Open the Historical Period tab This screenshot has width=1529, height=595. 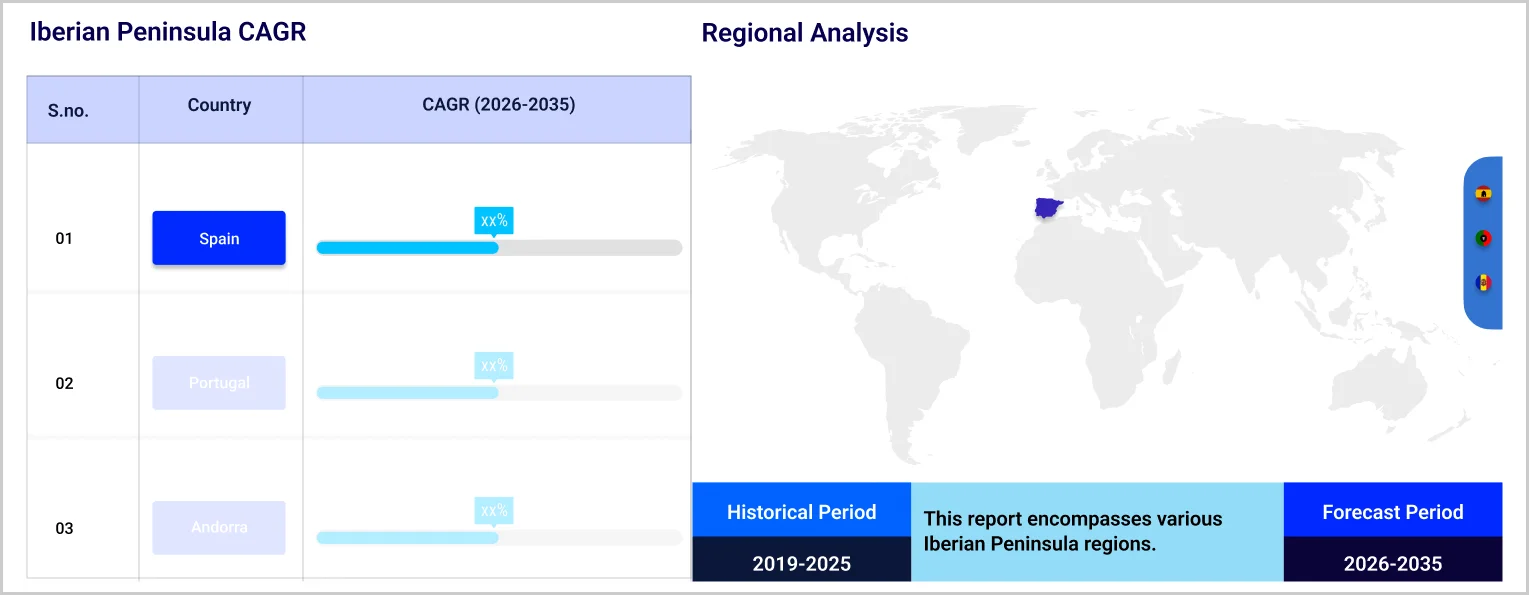tap(801, 512)
